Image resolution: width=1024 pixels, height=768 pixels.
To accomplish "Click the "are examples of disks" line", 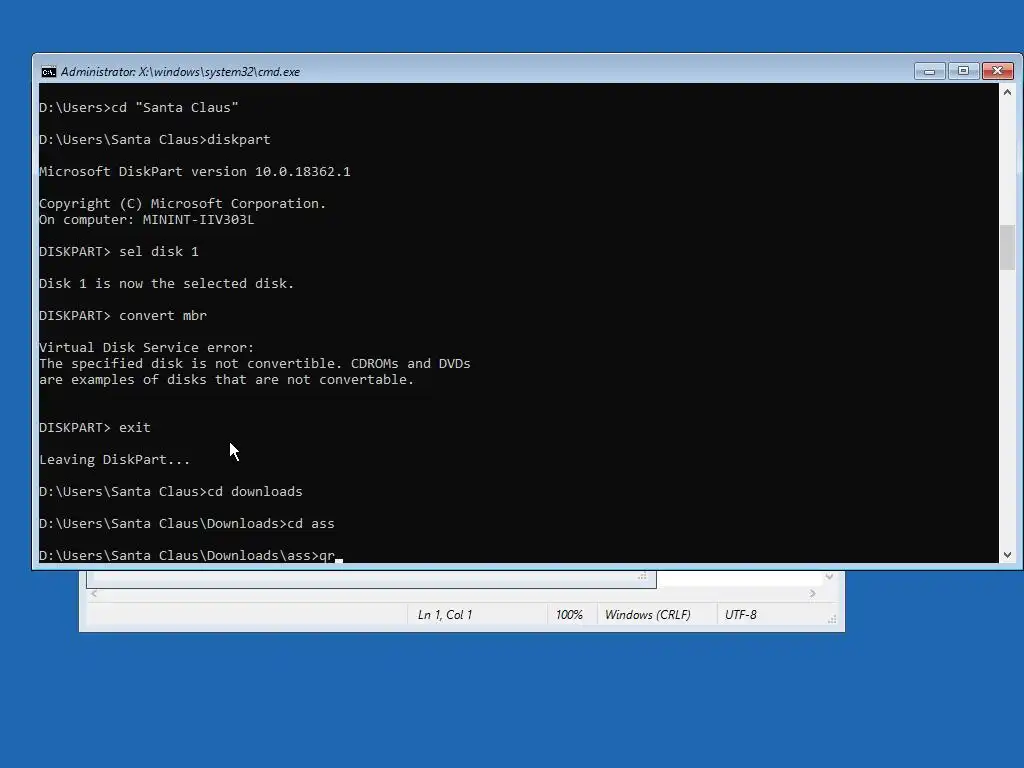I will pyautogui.click(x=227, y=379).
